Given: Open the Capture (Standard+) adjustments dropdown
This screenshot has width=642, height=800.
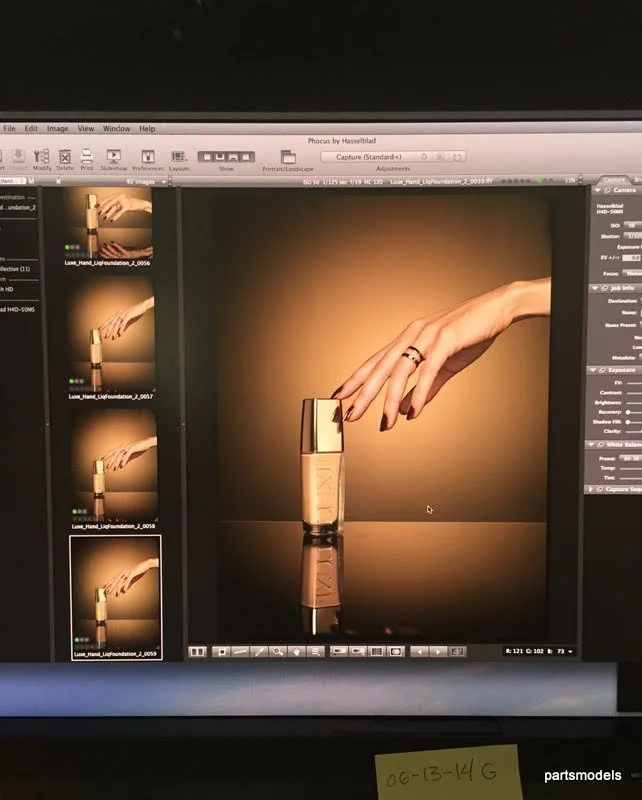Looking at the screenshot, I should tap(368, 157).
